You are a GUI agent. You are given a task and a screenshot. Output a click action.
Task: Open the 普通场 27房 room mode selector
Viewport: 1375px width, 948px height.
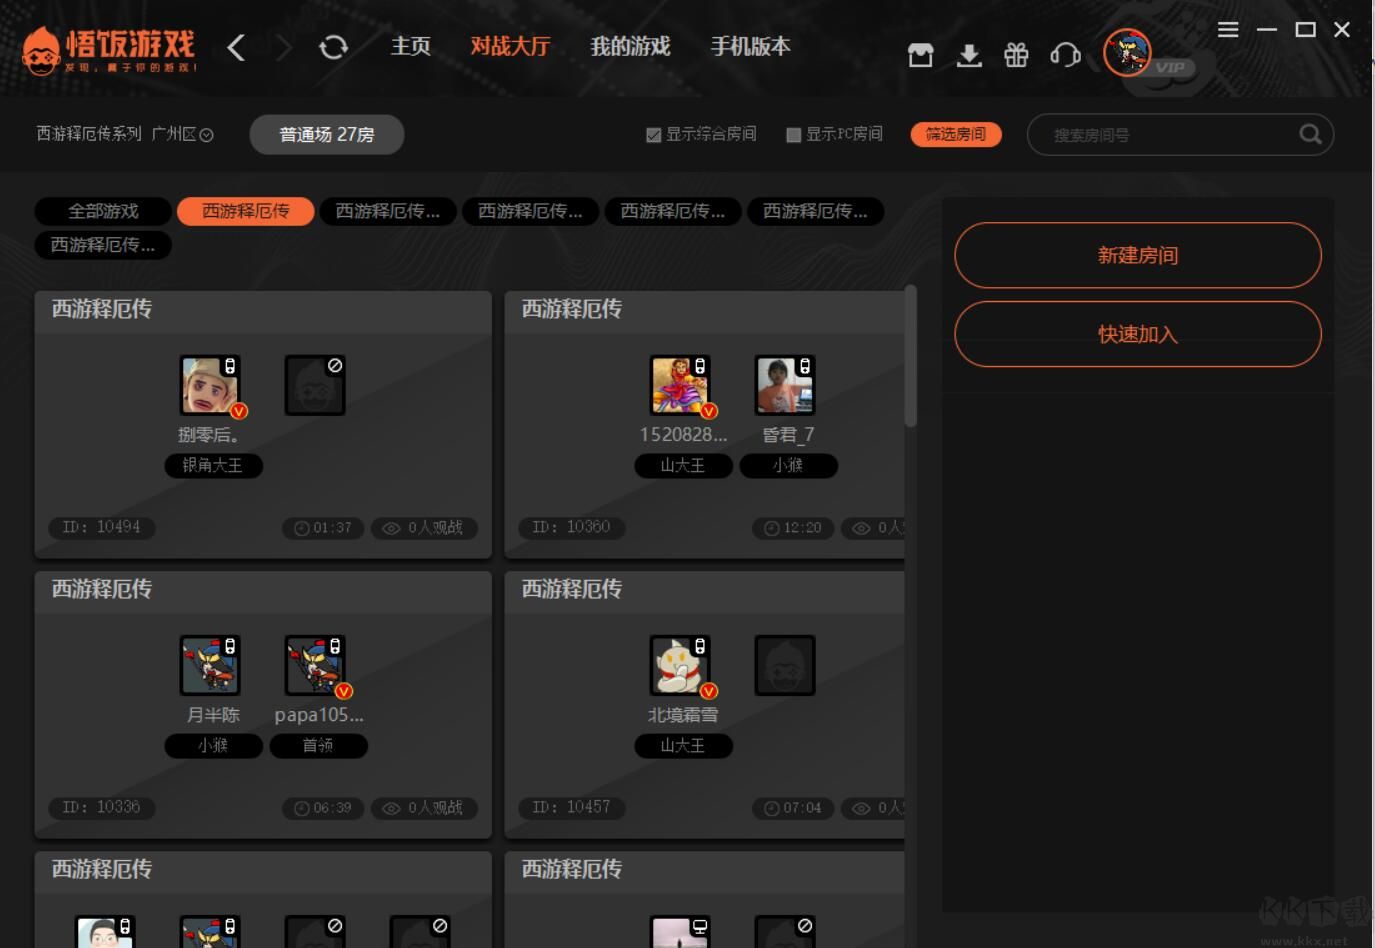tap(326, 134)
